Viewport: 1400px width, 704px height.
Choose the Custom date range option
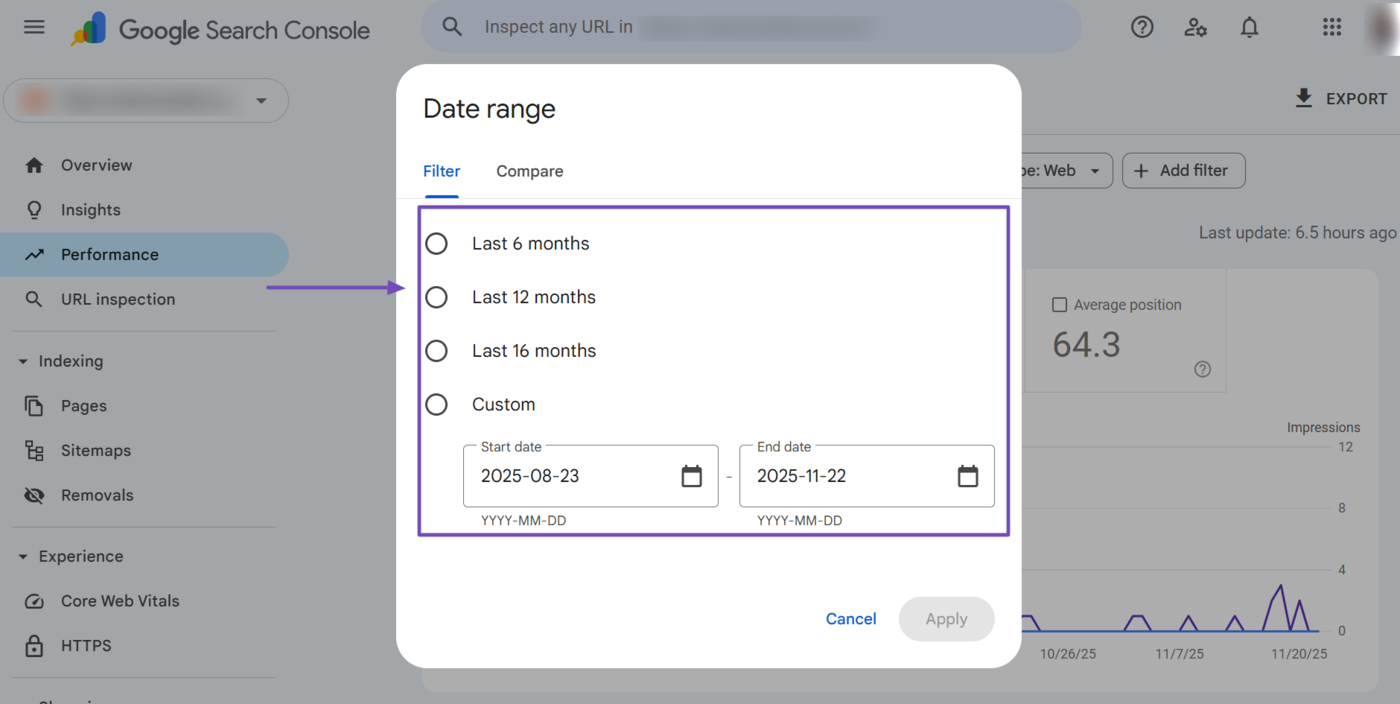pos(436,404)
